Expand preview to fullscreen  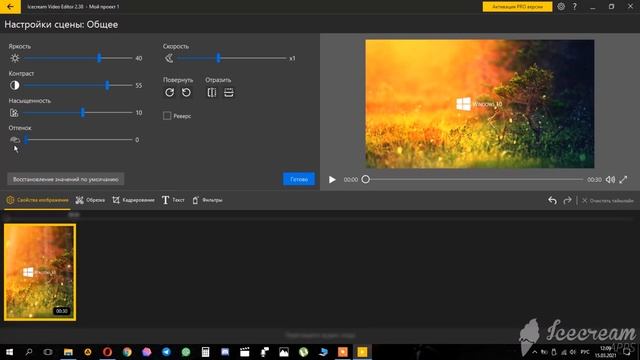tap(623, 180)
